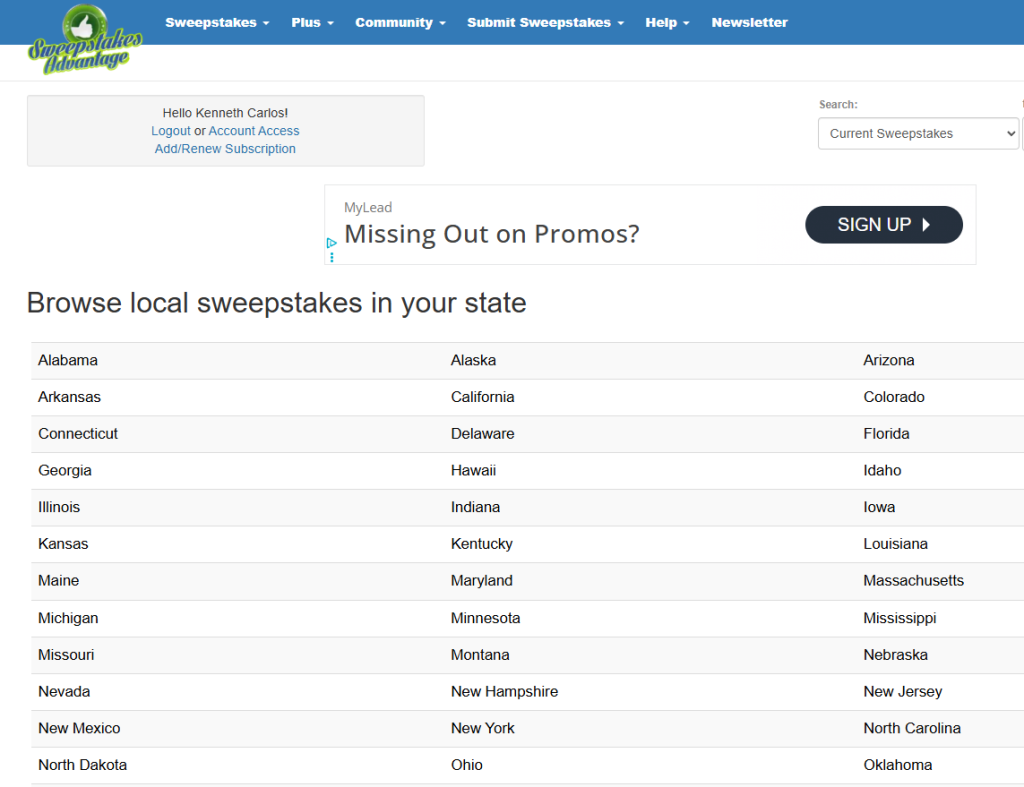The height and width of the screenshot is (787, 1024).
Task: Select Florida from the state list
Action: click(x=886, y=434)
